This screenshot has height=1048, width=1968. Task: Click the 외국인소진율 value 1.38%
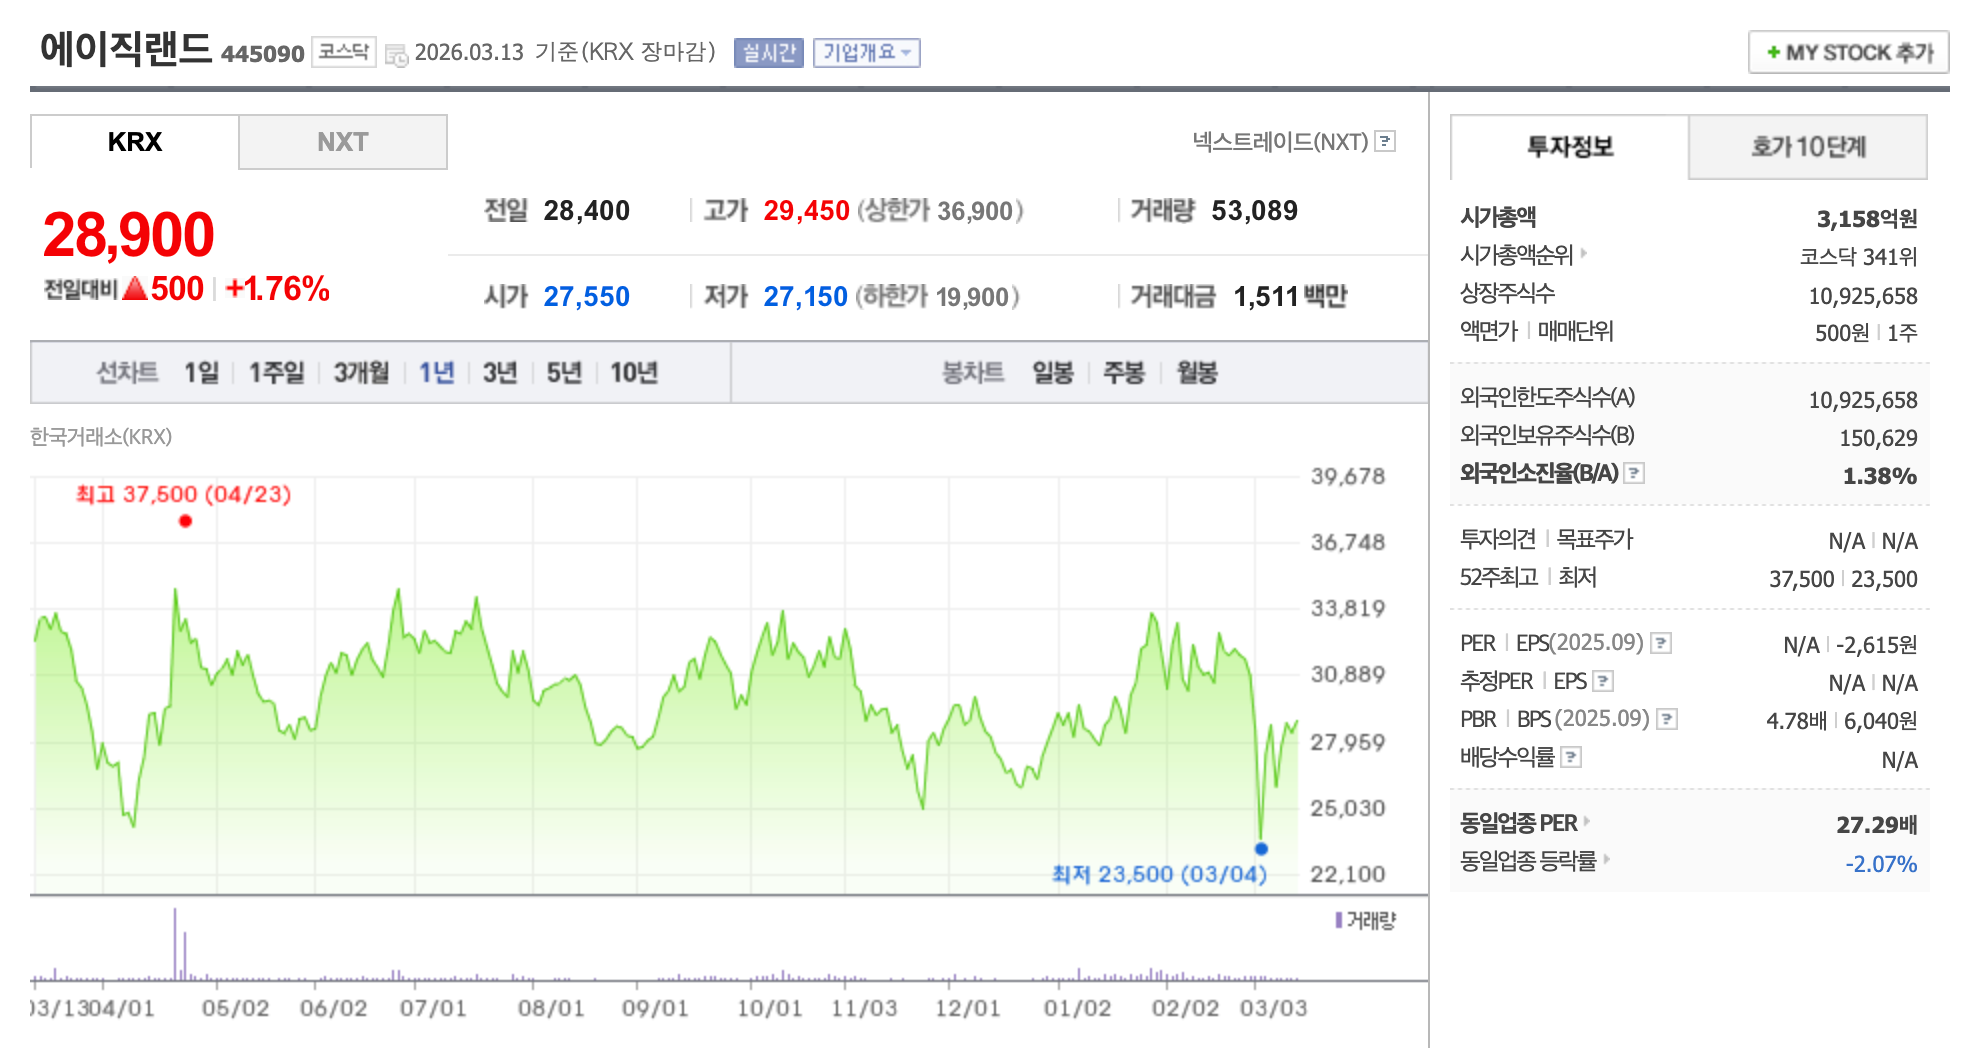(x=1880, y=476)
